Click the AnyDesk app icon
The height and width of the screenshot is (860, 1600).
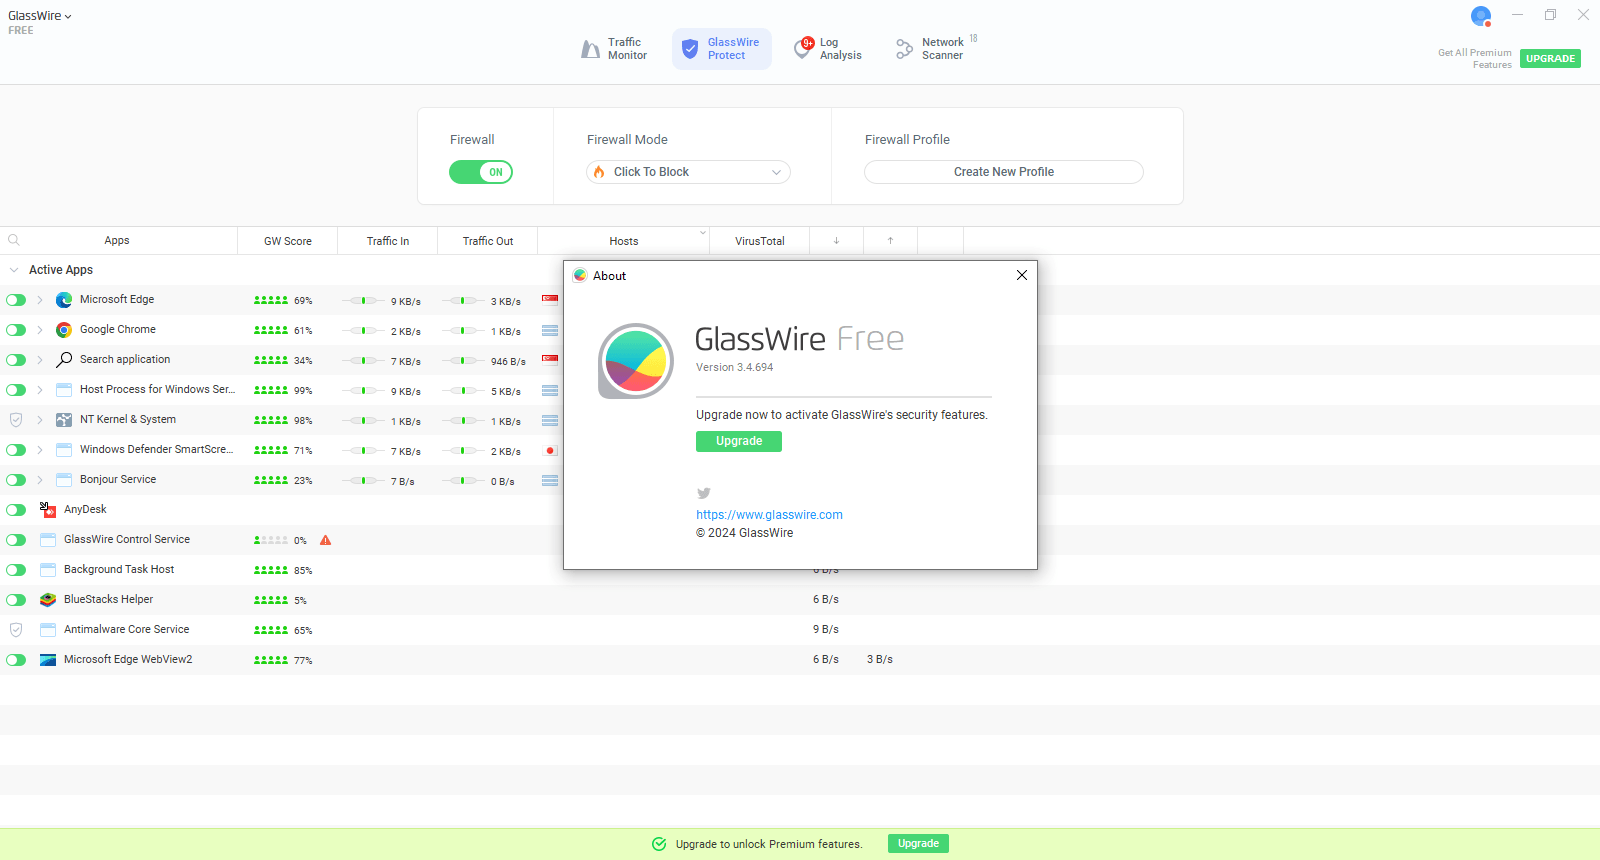pos(48,510)
